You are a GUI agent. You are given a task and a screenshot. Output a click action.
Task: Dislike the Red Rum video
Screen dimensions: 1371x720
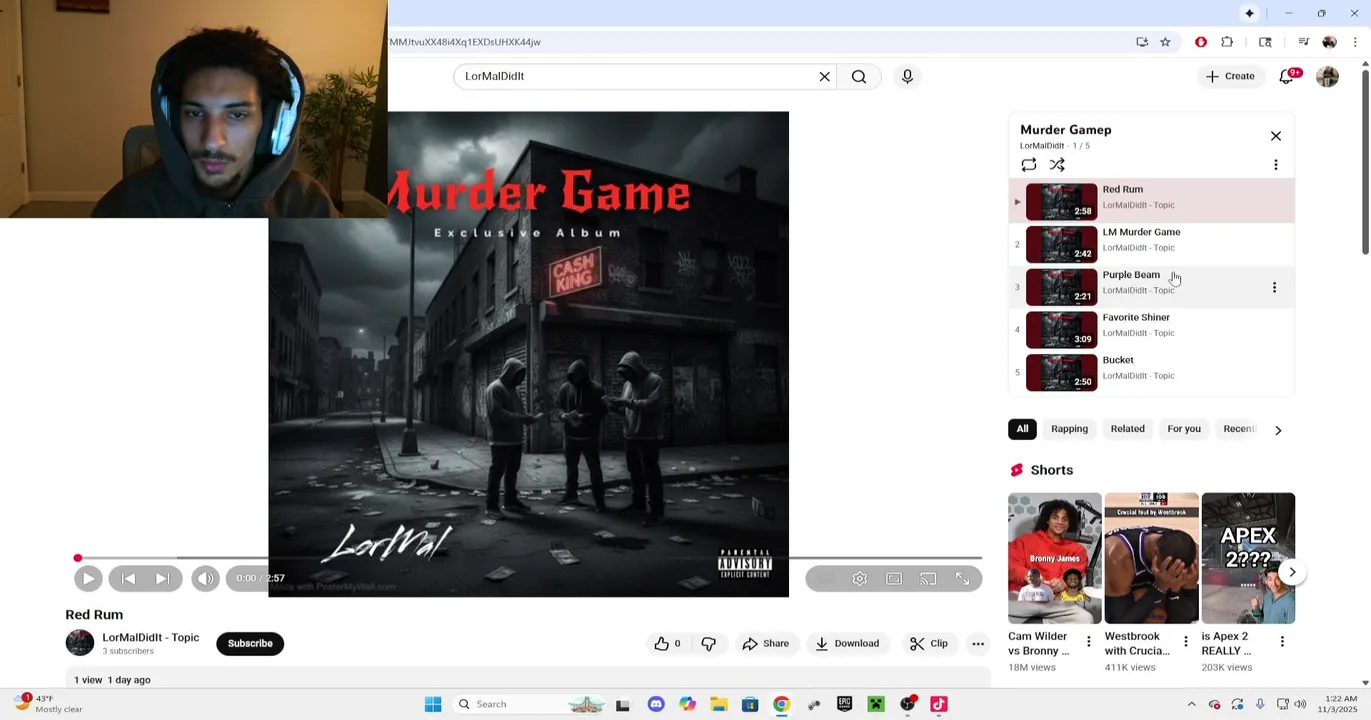(x=709, y=644)
